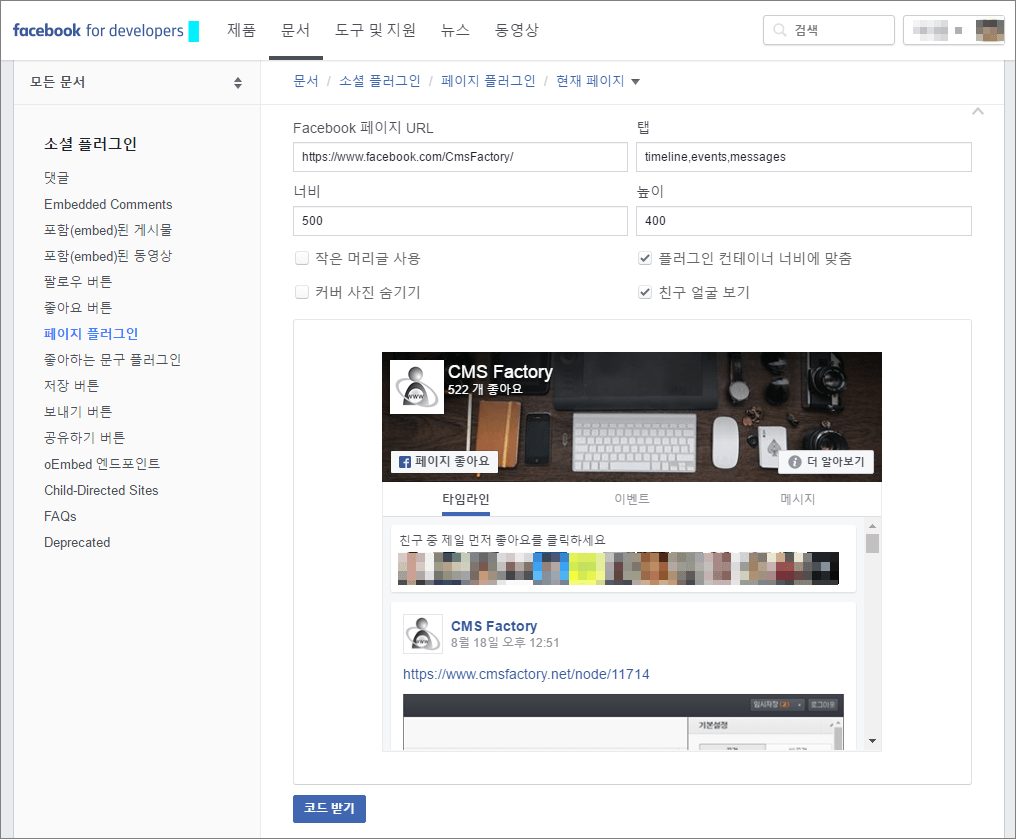
Task: Open Deprecated sidebar item
Action: point(77,542)
